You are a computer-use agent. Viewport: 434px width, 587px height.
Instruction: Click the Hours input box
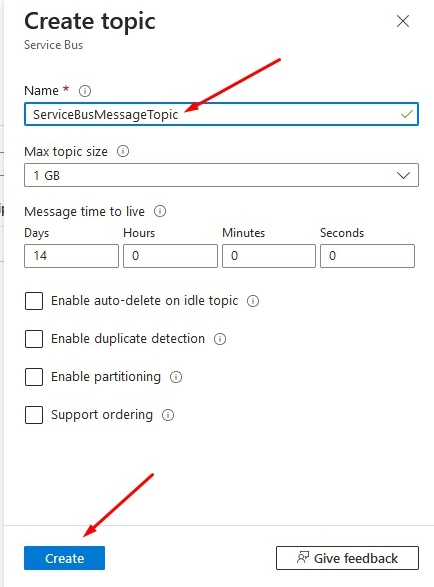tap(170, 256)
